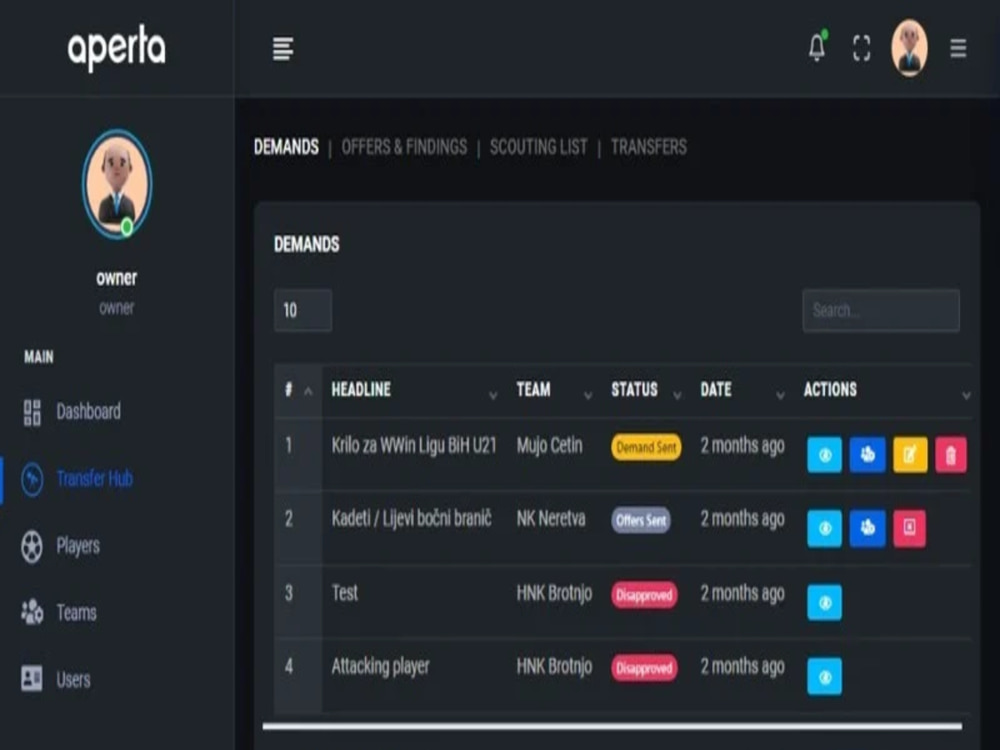
Task: Click blue group icon for Kadeti row
Action: (x=867, y=528)
